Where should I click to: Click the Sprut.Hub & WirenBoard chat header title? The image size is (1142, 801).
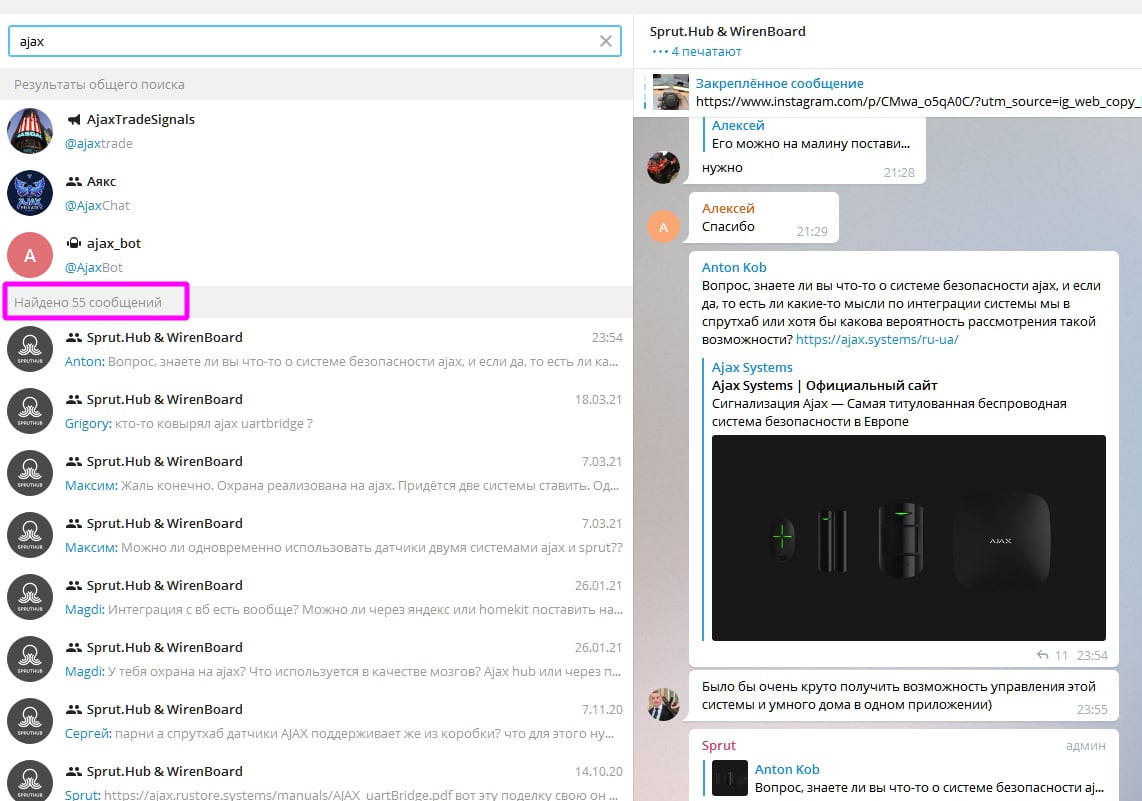[728, 31]
